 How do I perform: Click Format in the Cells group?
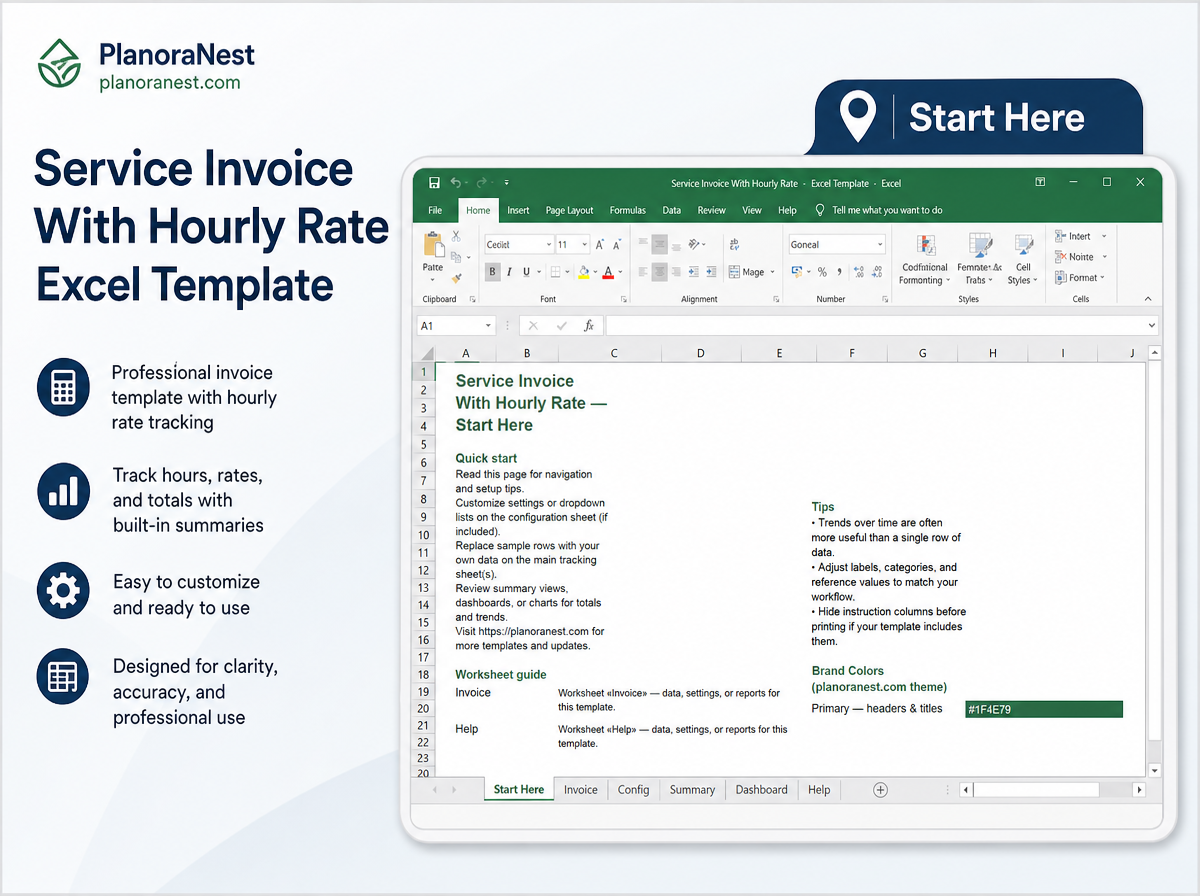1079,278
